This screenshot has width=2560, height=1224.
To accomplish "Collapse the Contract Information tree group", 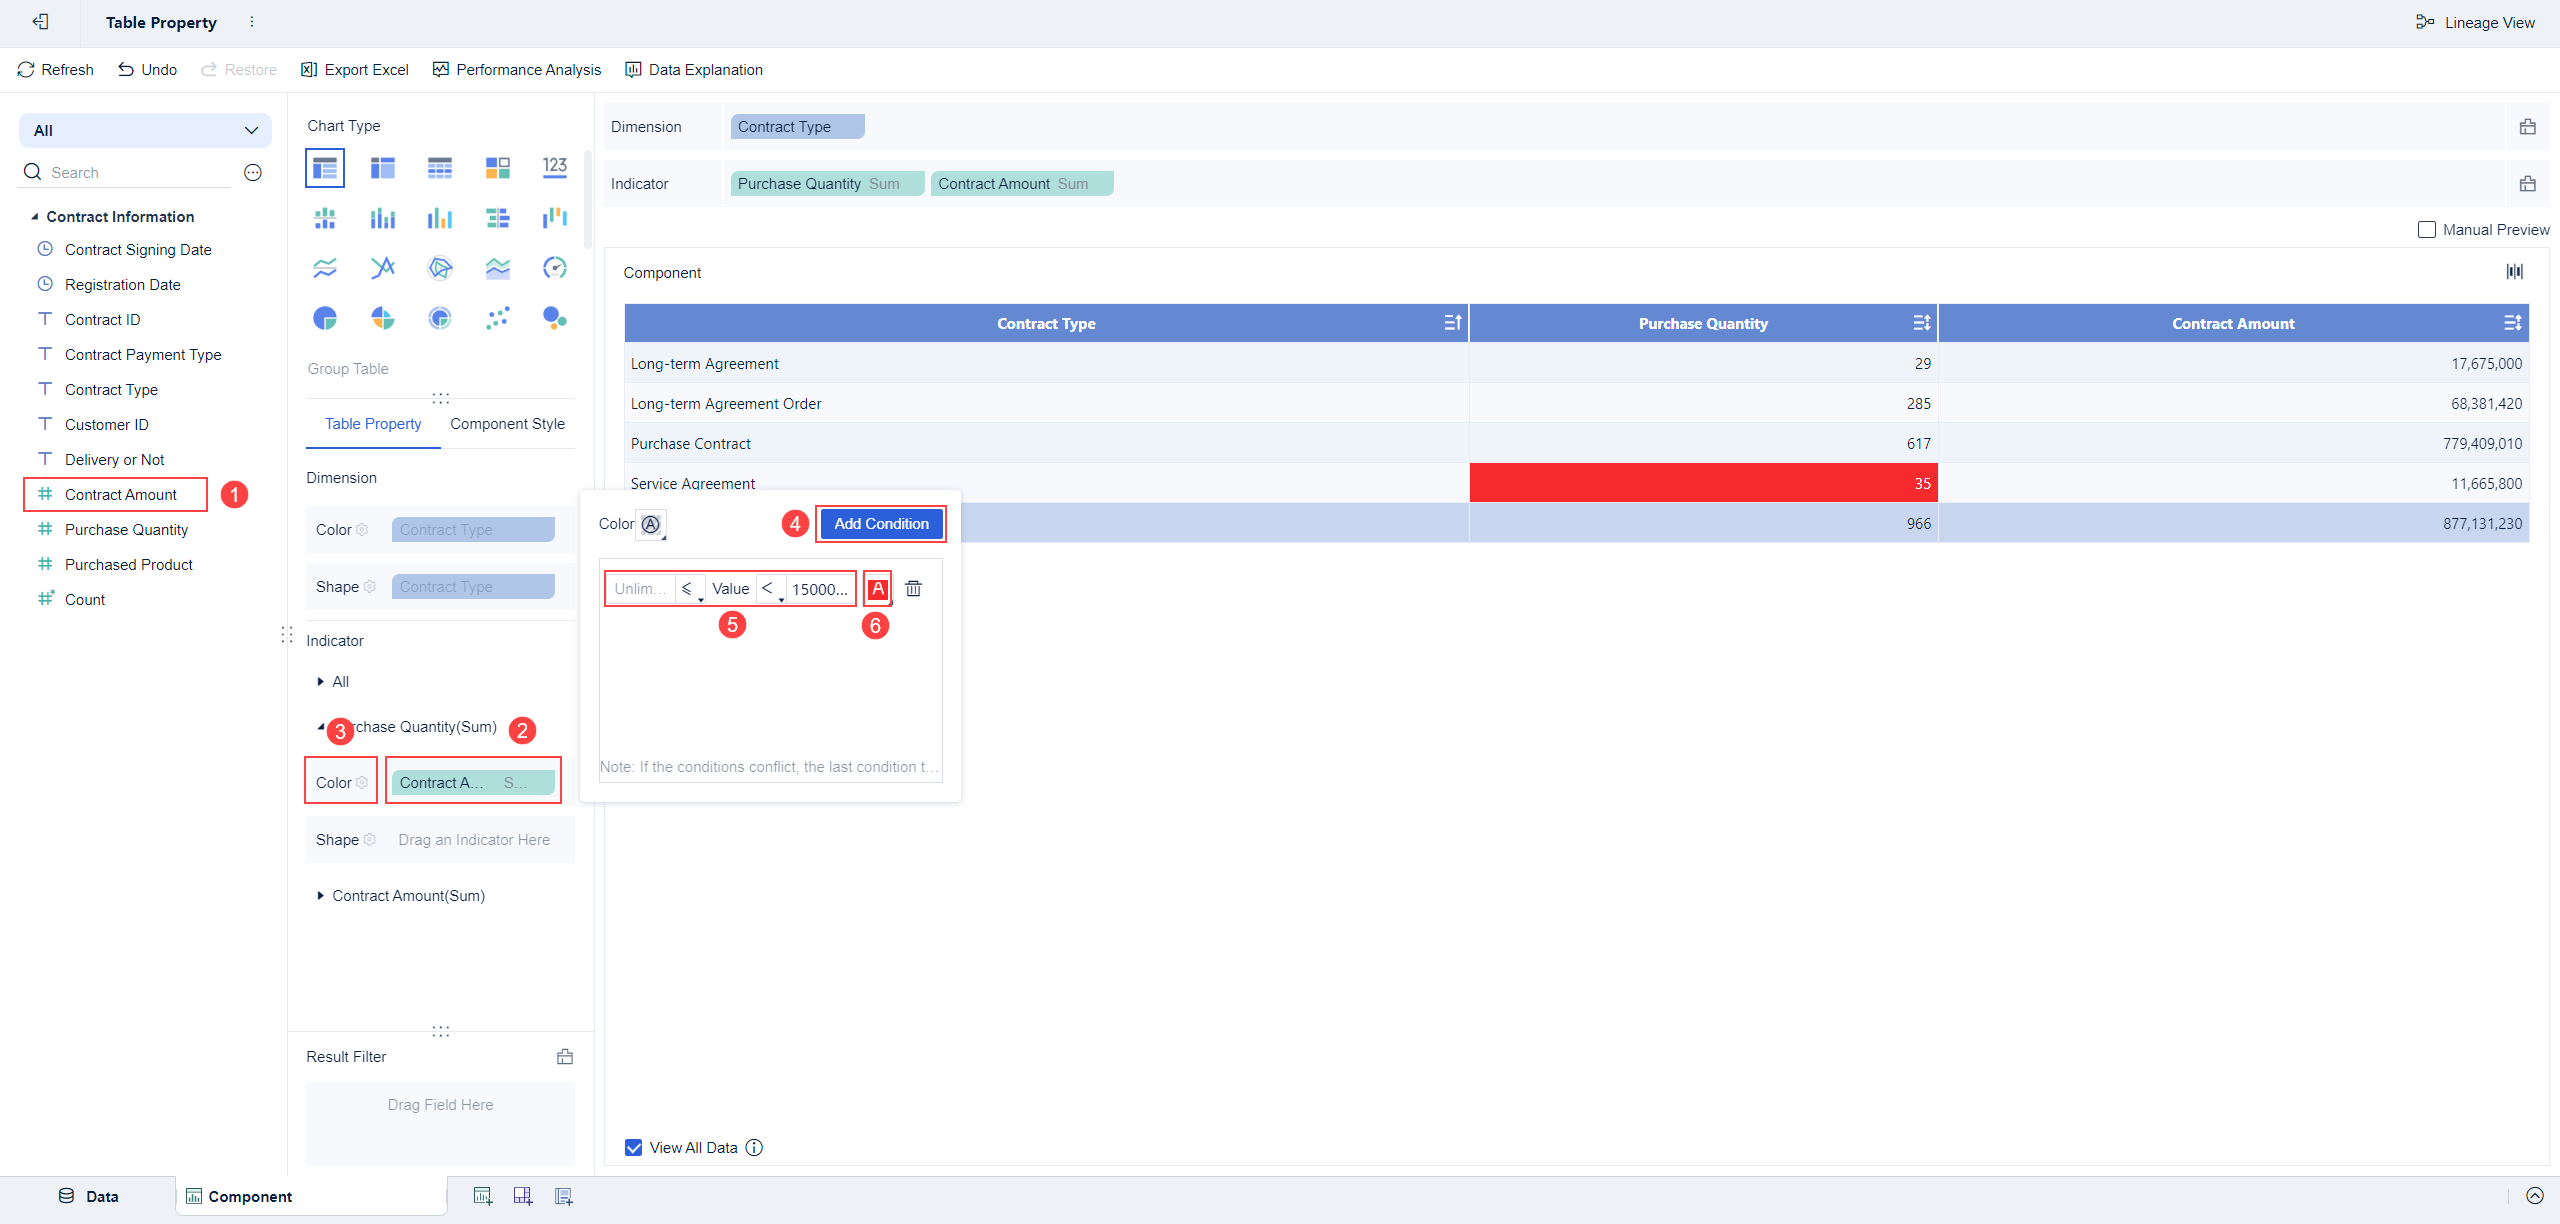I will tap(35, 217).
